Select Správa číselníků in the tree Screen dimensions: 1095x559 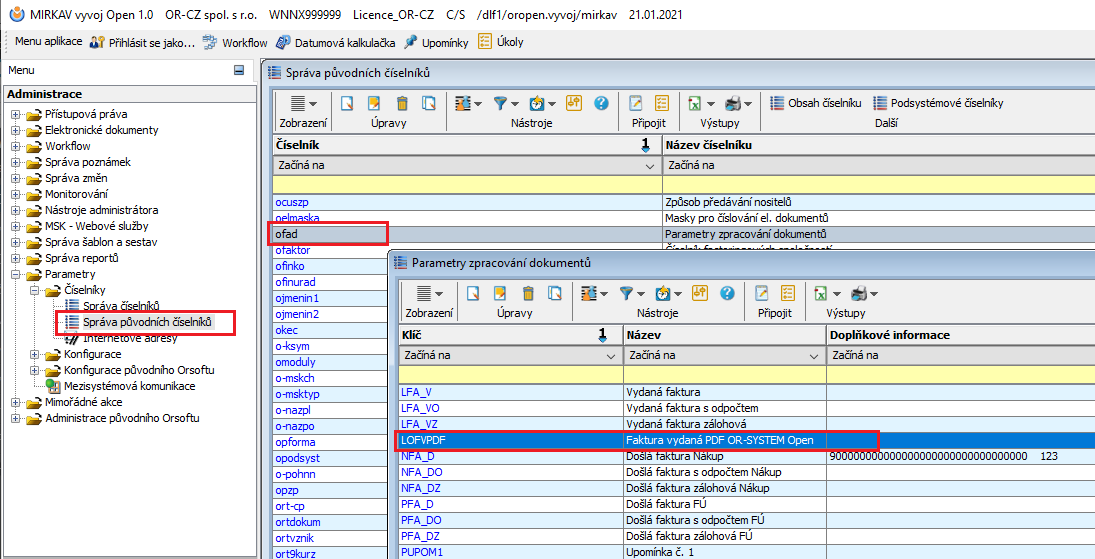coord(120,306)
